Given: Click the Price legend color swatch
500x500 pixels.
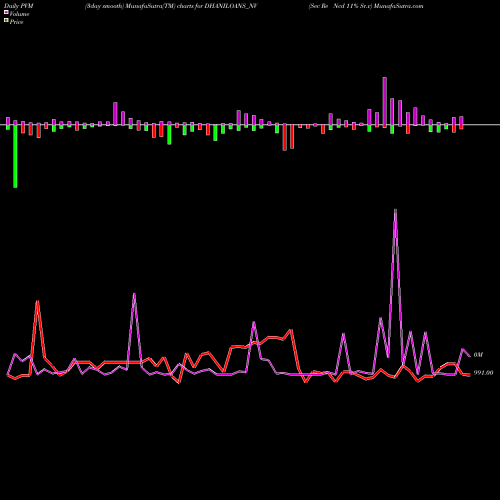Looking at the screenshot, I should pyautogui.click(x=6, y=21).
